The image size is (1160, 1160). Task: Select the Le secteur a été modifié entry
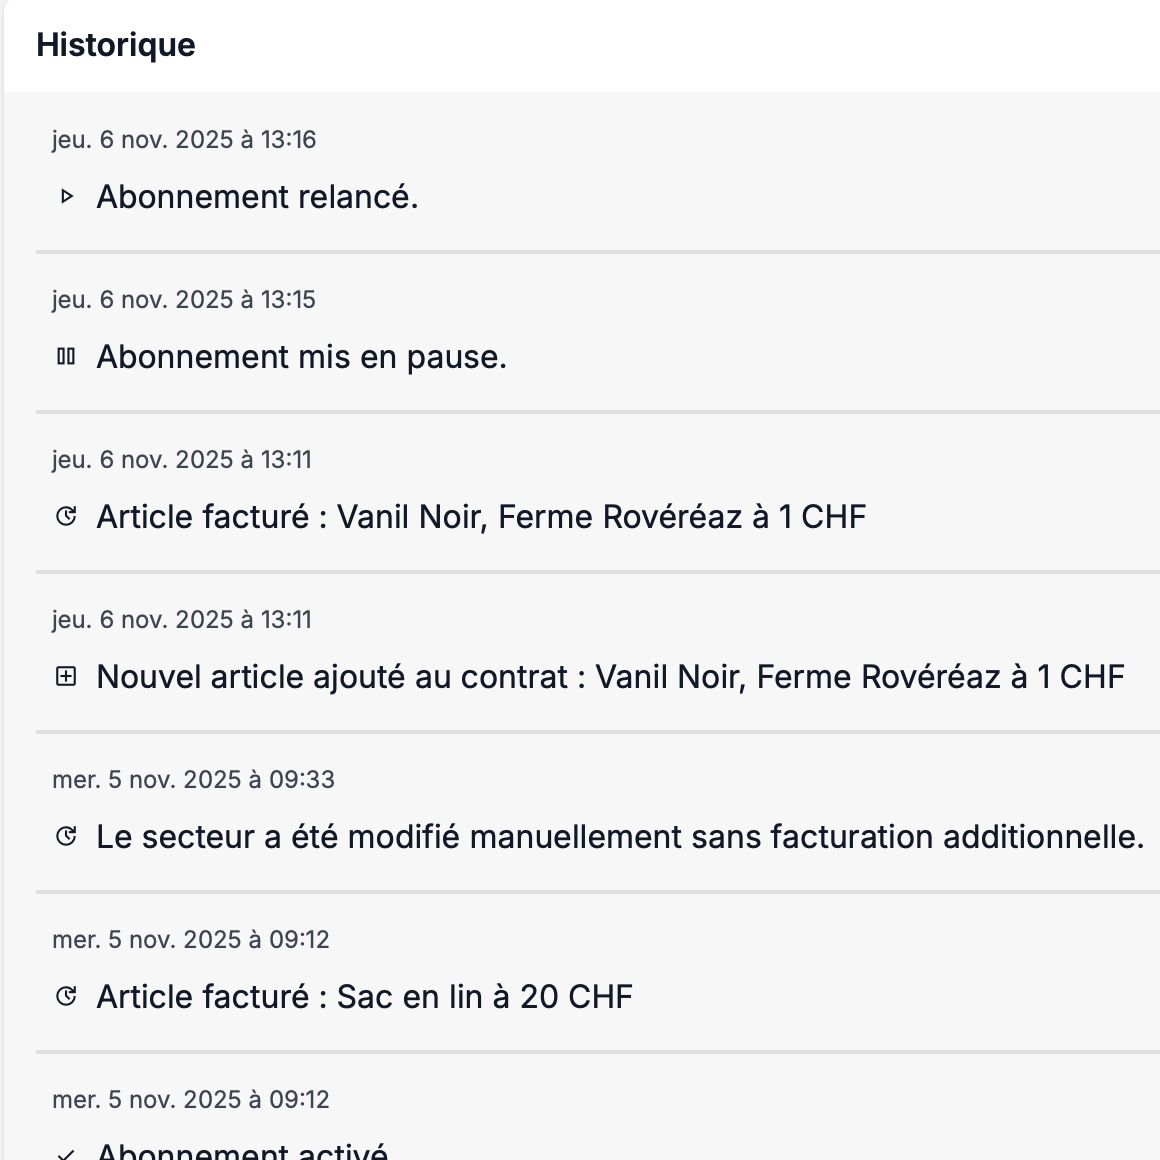[620, 837]
